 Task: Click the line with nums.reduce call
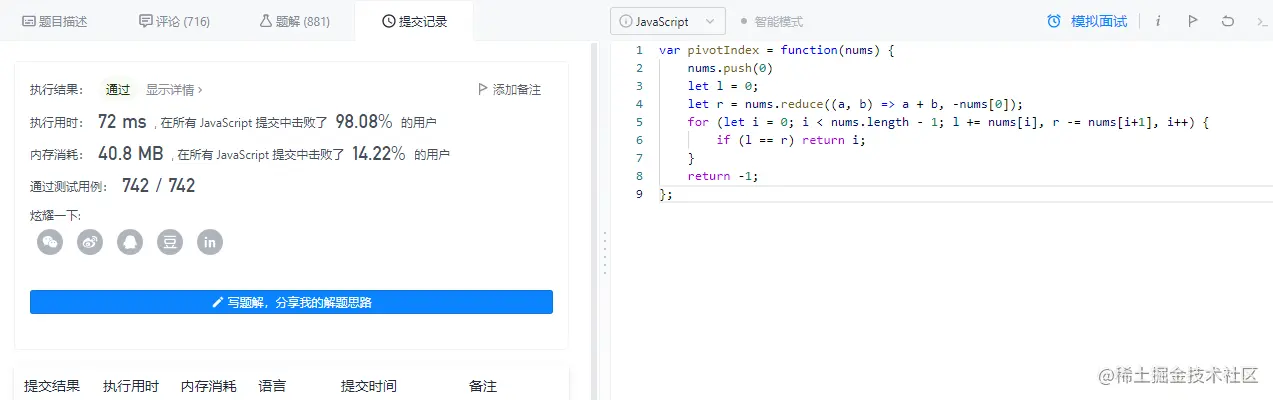coord(856,103)
